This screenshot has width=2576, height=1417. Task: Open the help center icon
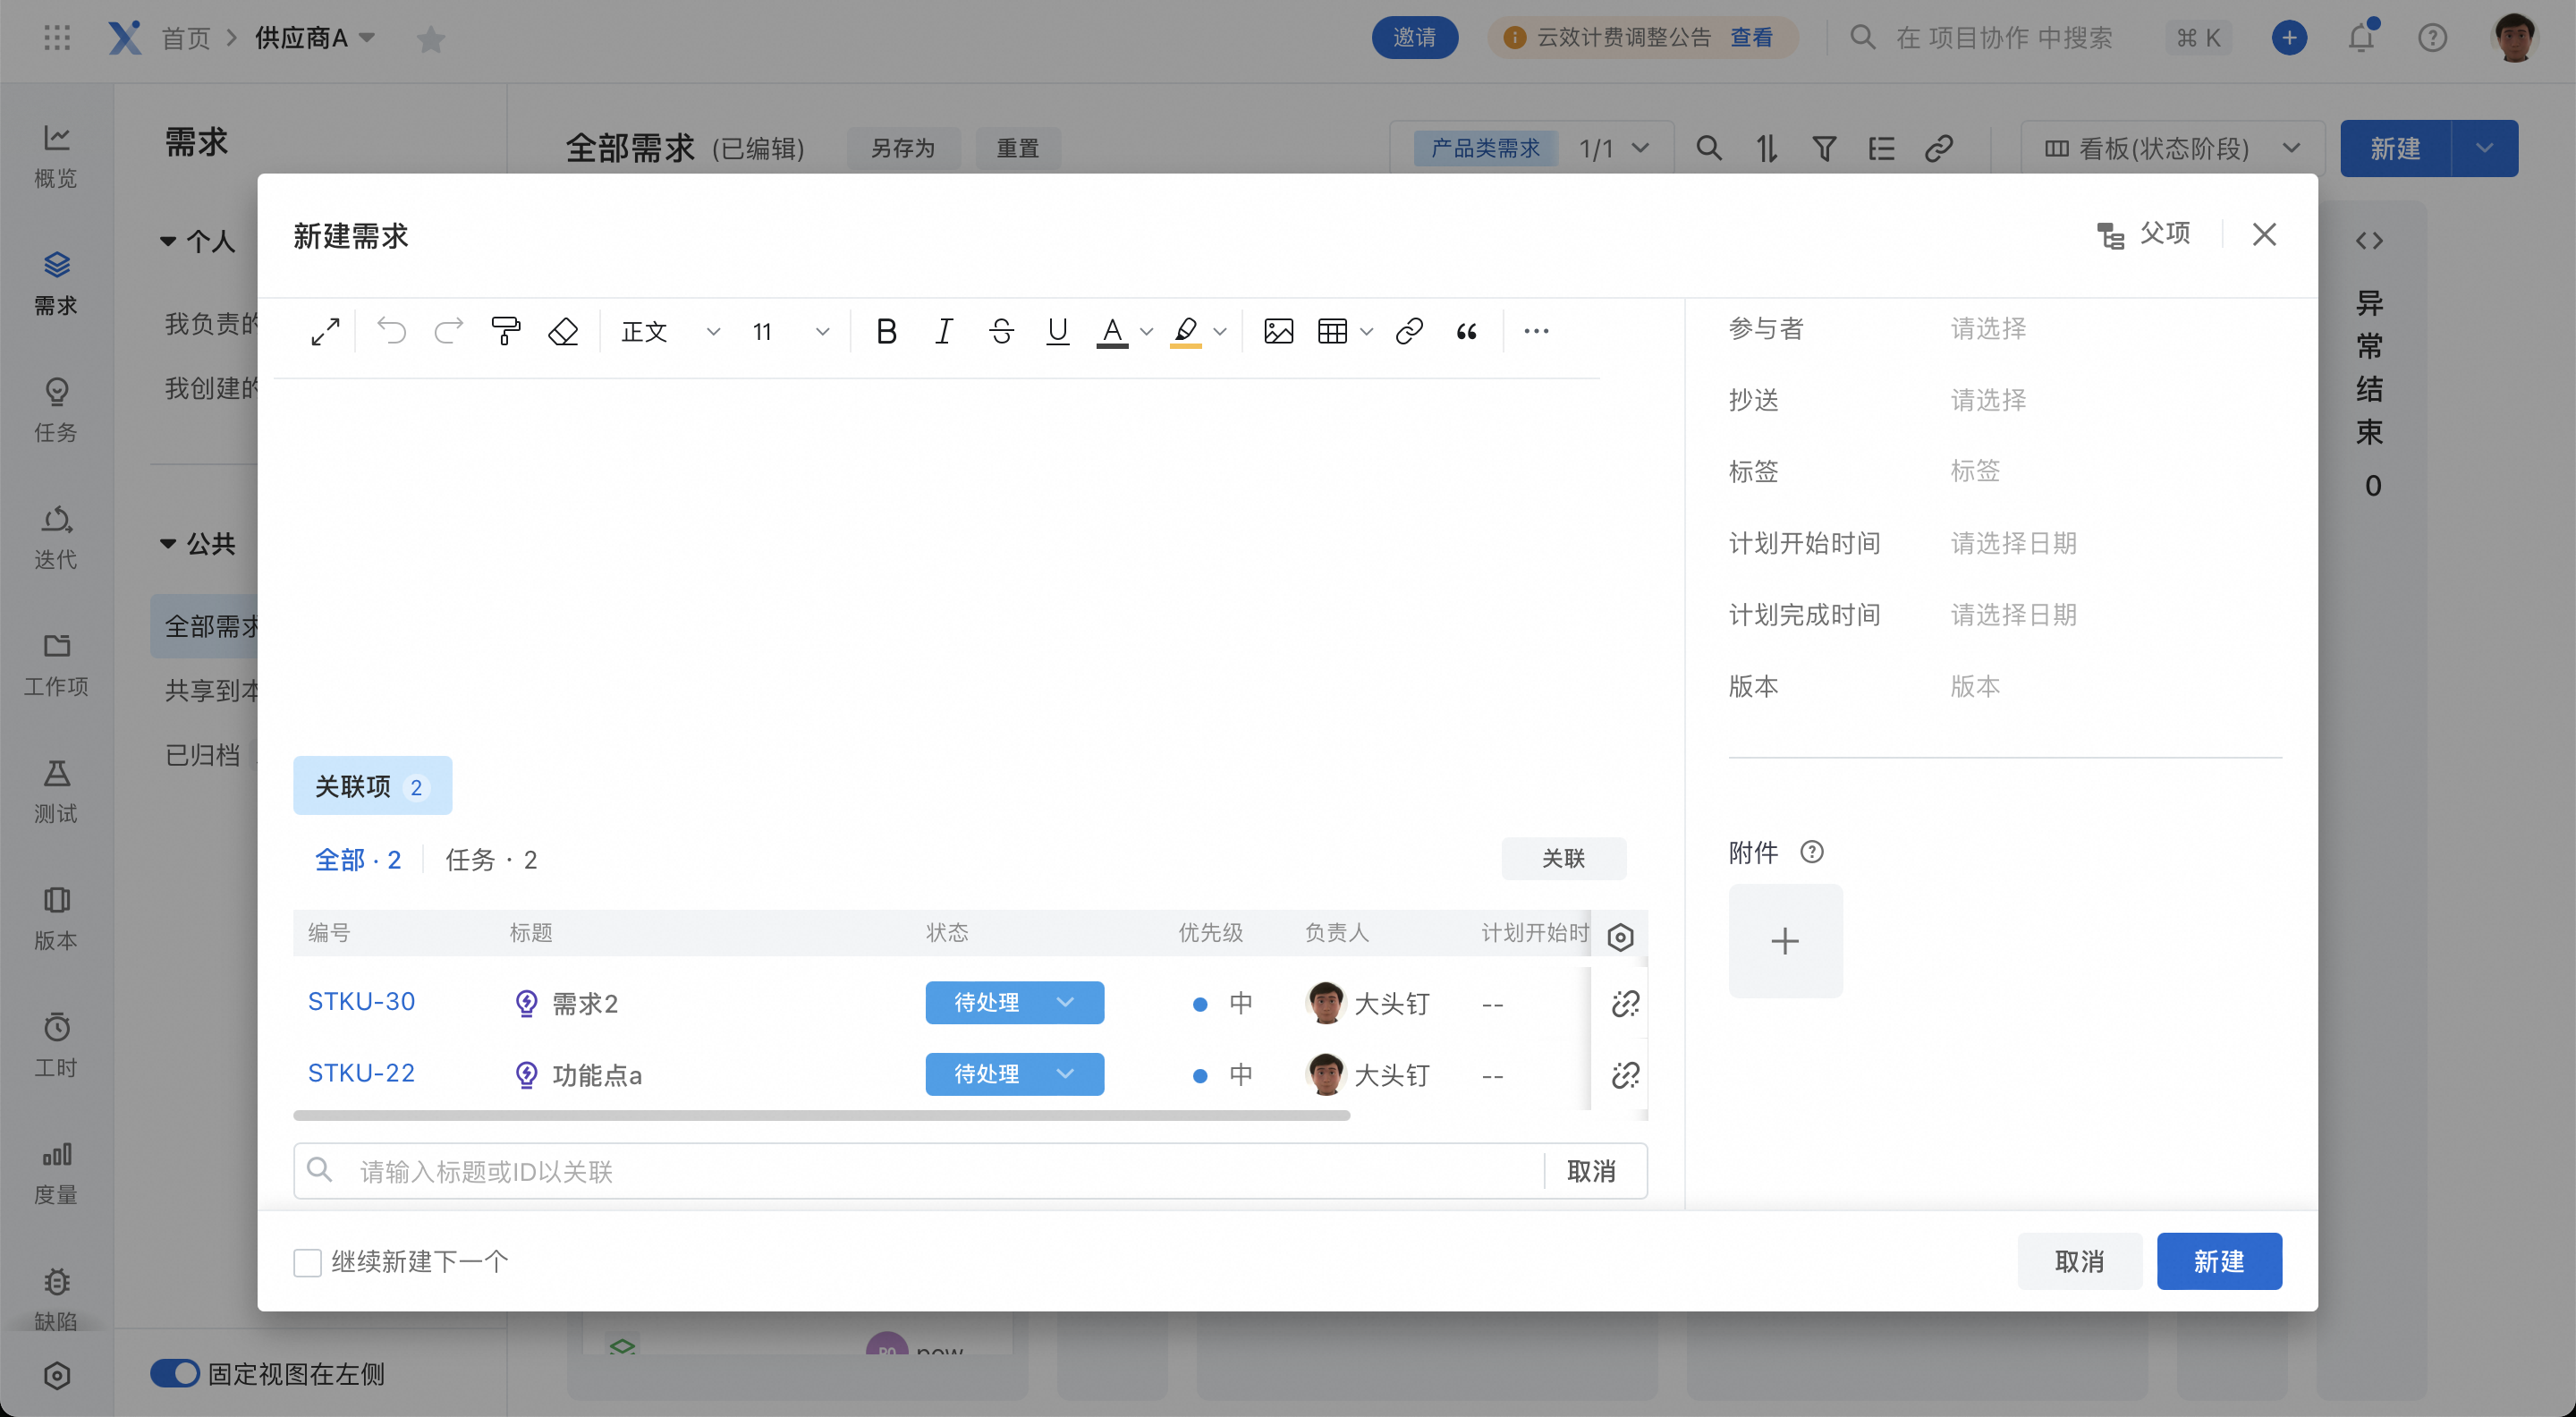(2433, 38)
